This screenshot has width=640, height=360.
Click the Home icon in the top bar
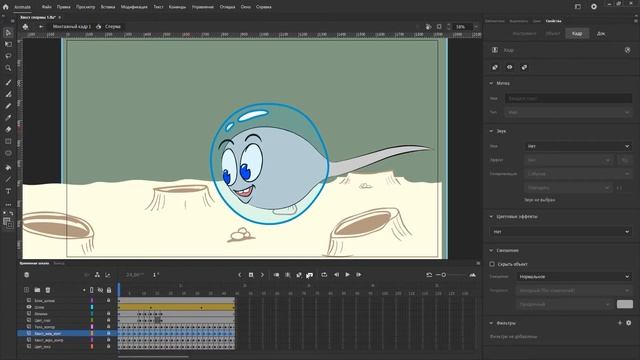coord(5,7)
